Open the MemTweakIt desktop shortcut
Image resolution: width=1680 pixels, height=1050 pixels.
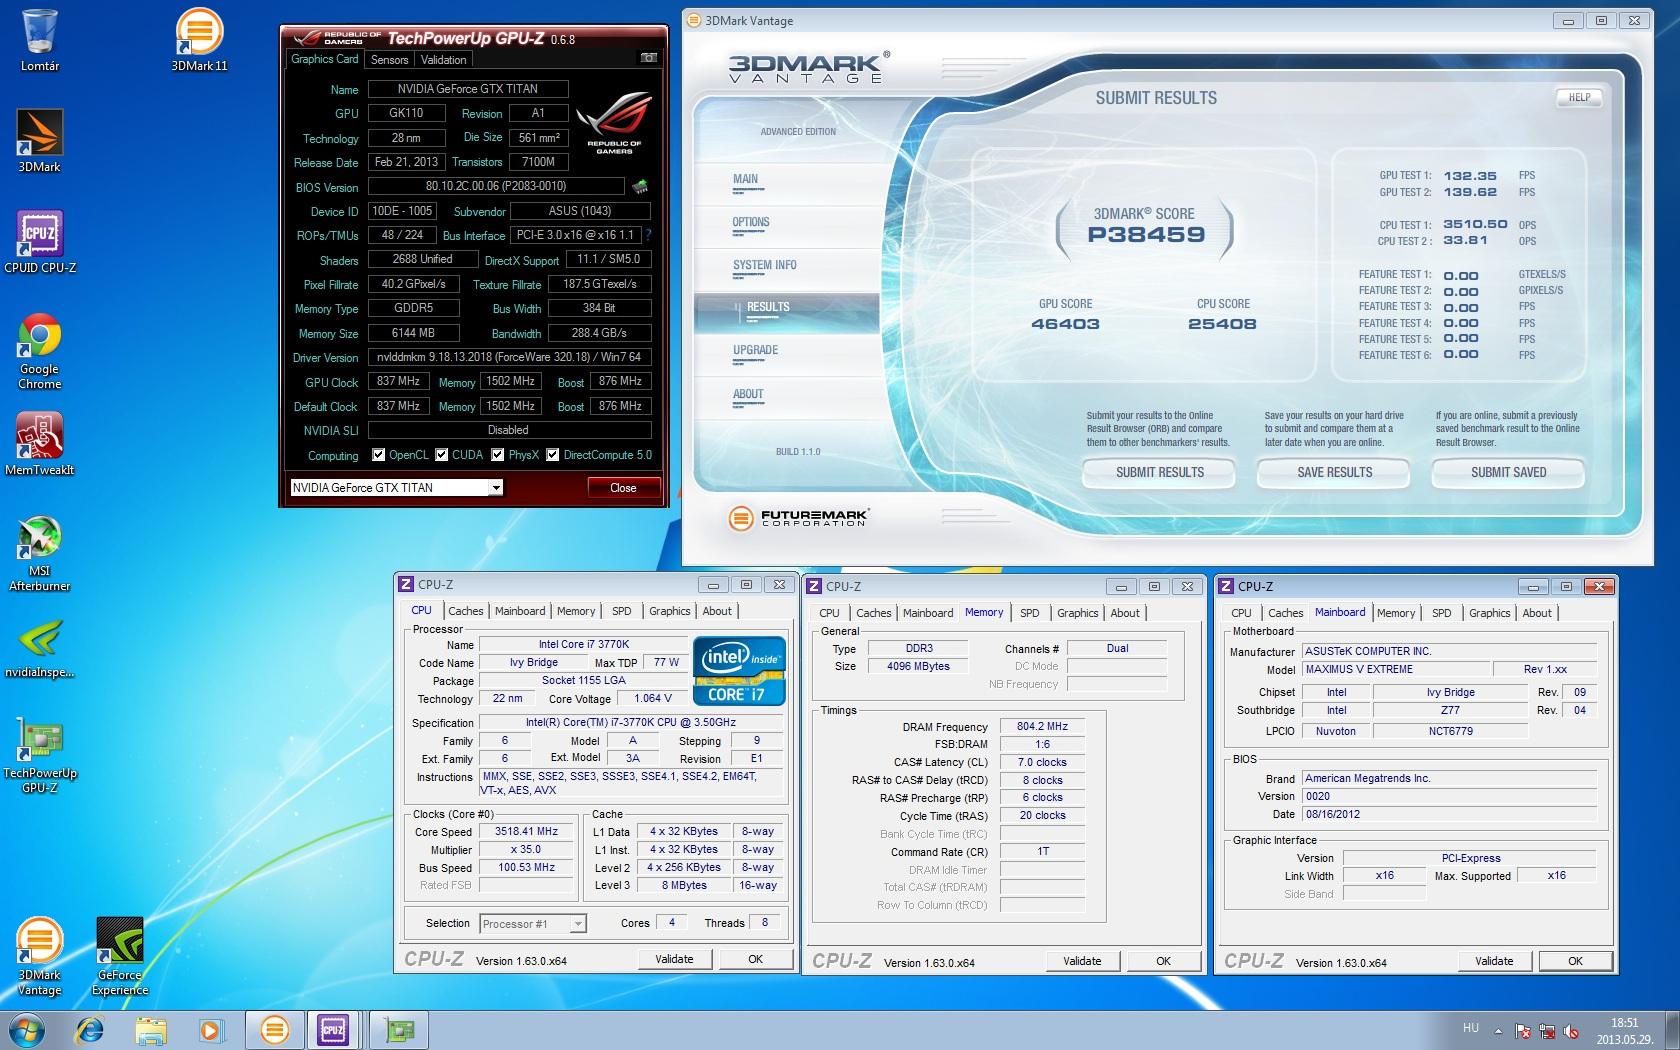[x=40, y=445]
